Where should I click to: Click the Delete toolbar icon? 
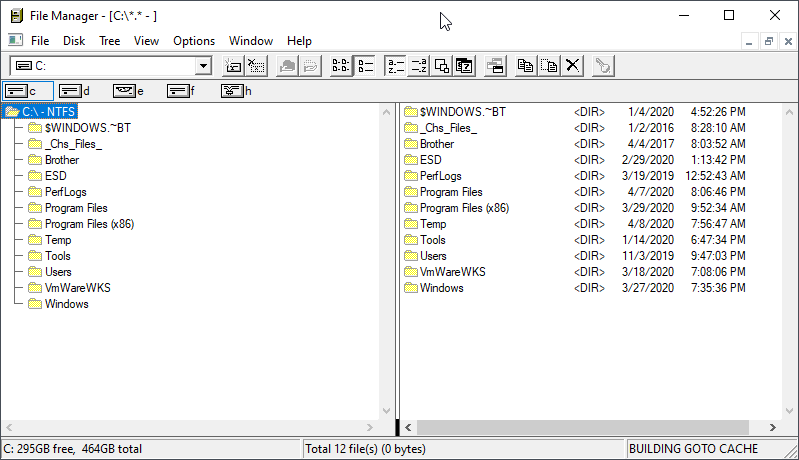coord(572,66)
